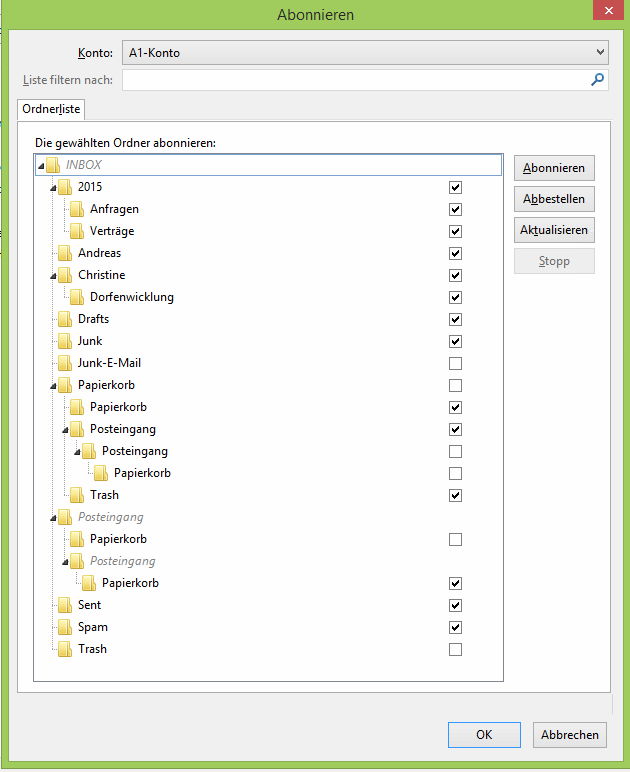630x772 pixels.
Task: Click the Spam folder icon
Action: (64, 627)
